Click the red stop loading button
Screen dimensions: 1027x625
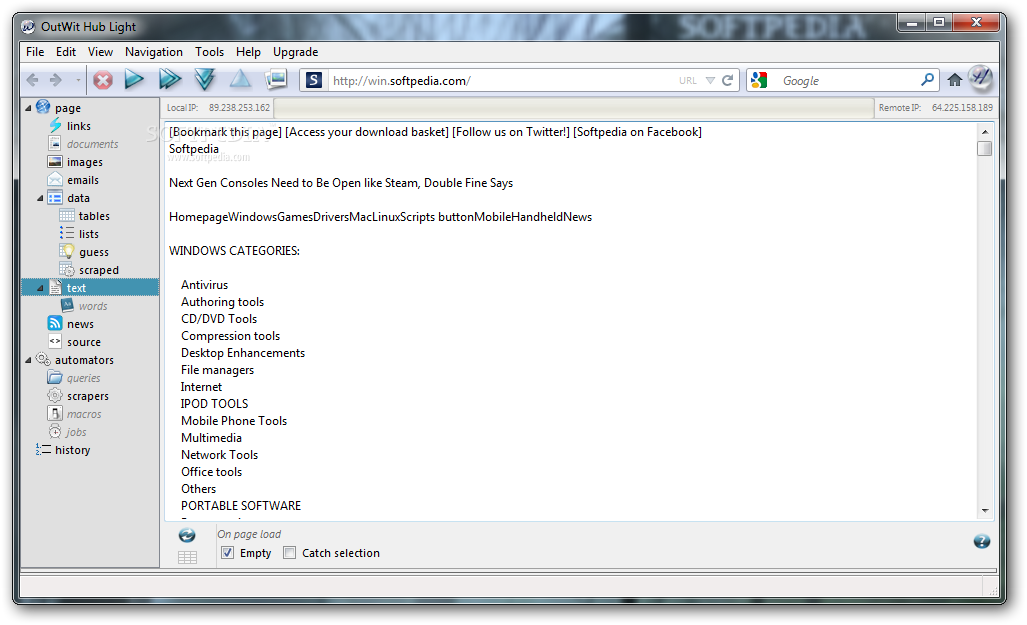[103, 81]
